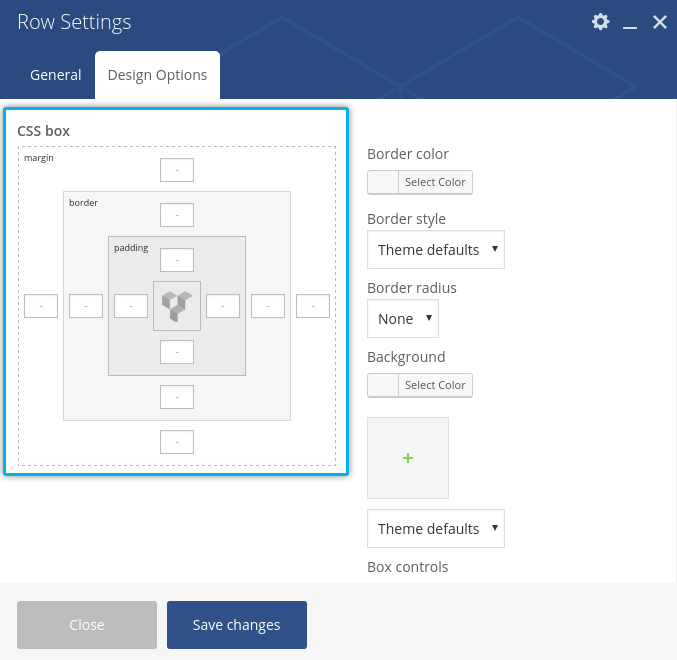
Task: Click the padding top input field
Action: point(177,260)
